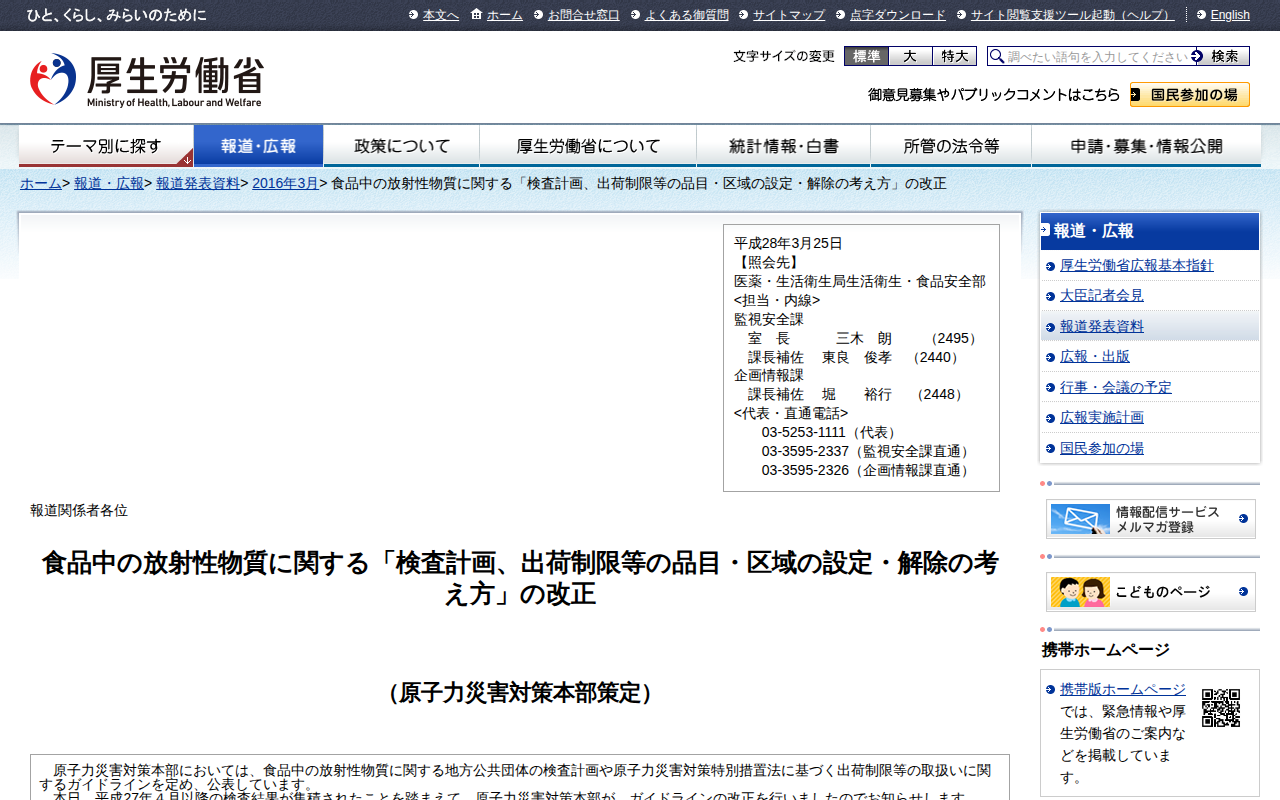This screenshot has height=800, width=1280.
Task: Click the children illustration for こどものページ
Action: click(1080, 592)
